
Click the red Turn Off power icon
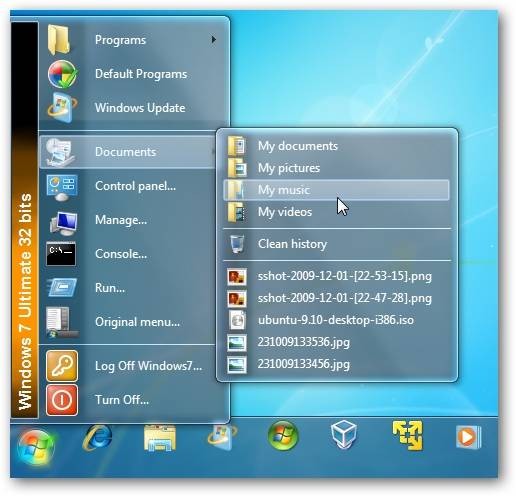(x=62, y=400)
